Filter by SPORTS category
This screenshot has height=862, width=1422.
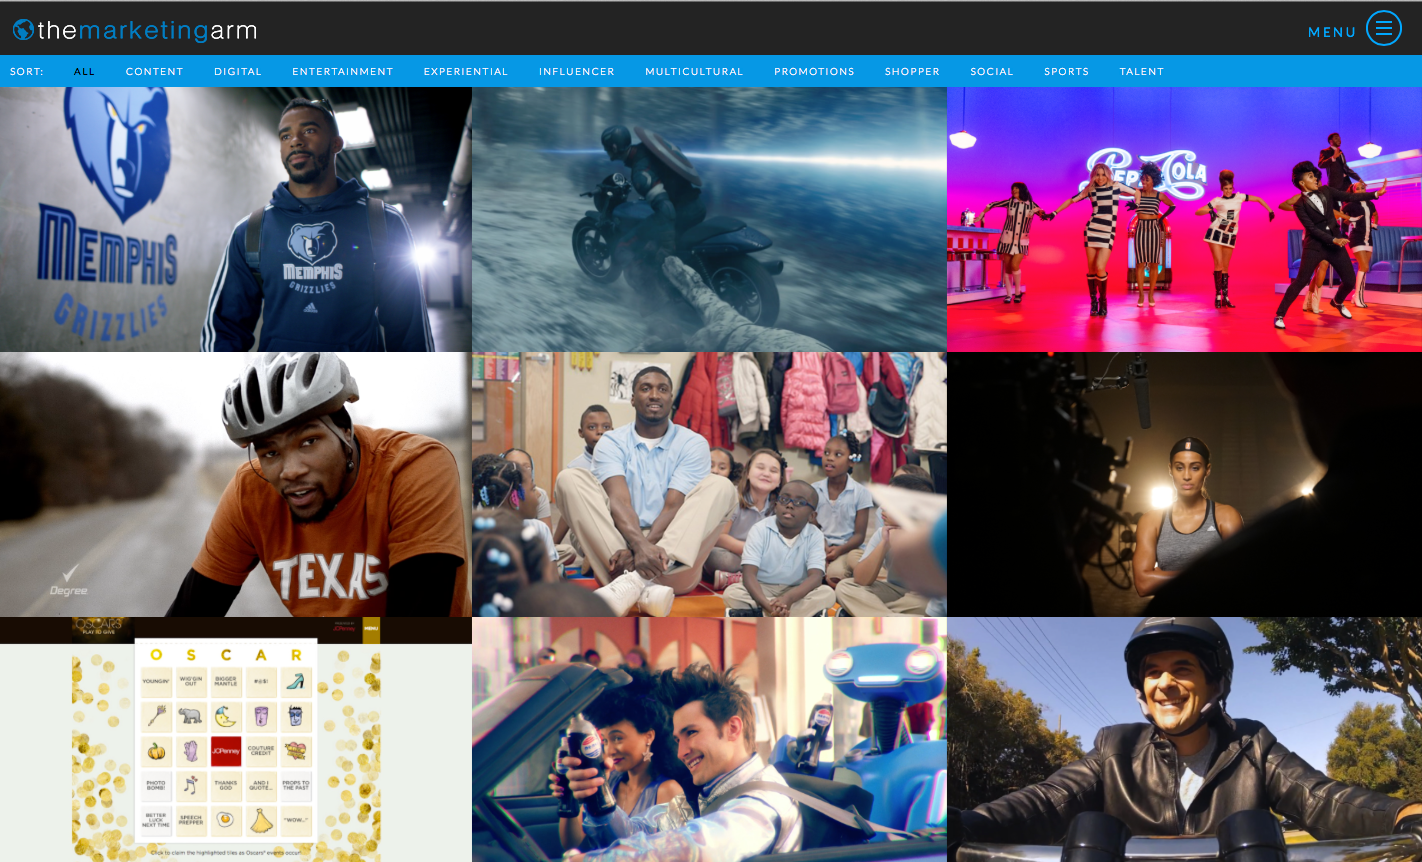[1066, 72]
